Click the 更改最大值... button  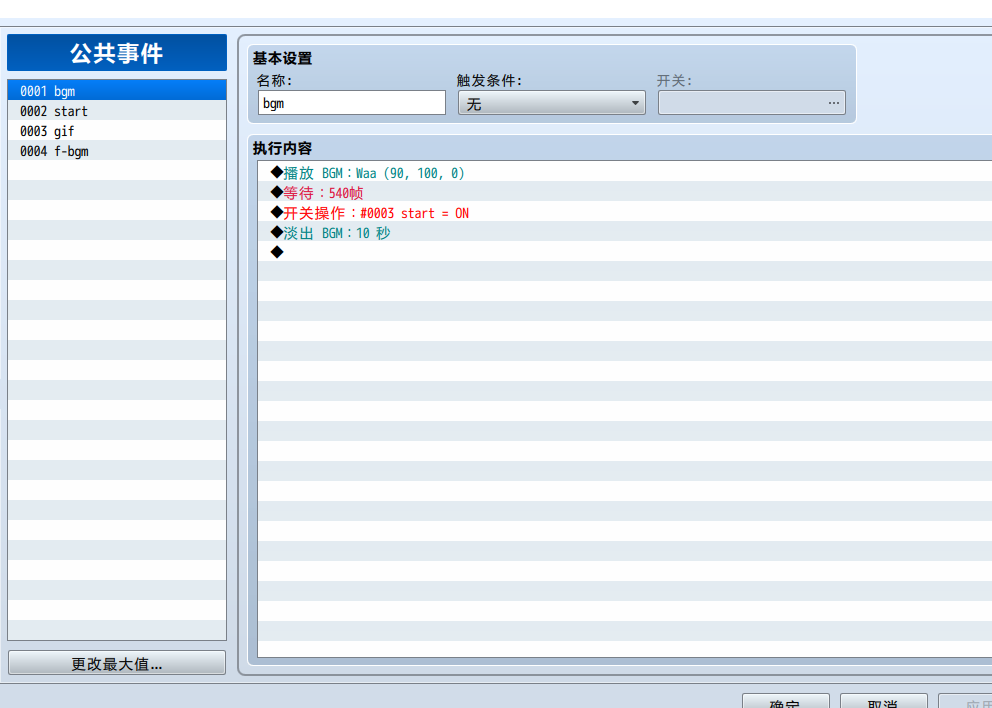tap(117, 663)
